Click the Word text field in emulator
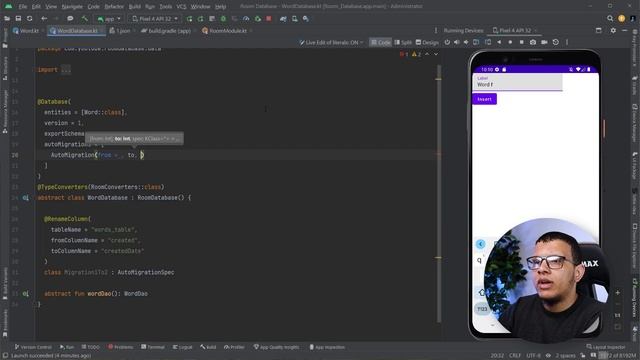640x360 pixels. (x=517, y=82)
